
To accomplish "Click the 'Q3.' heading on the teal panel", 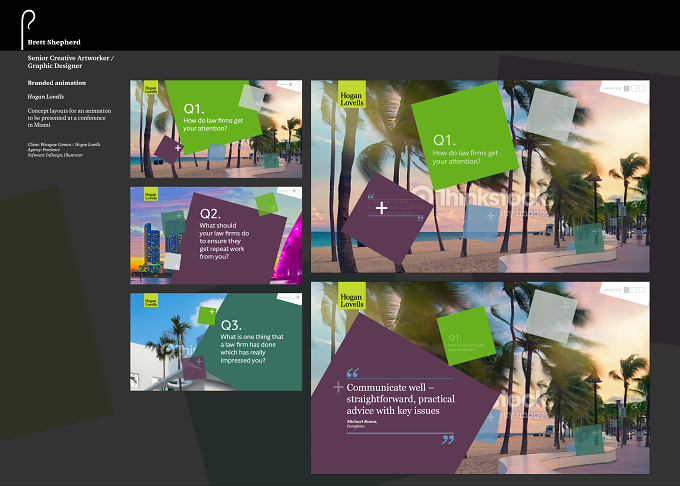I will point(231,325).
